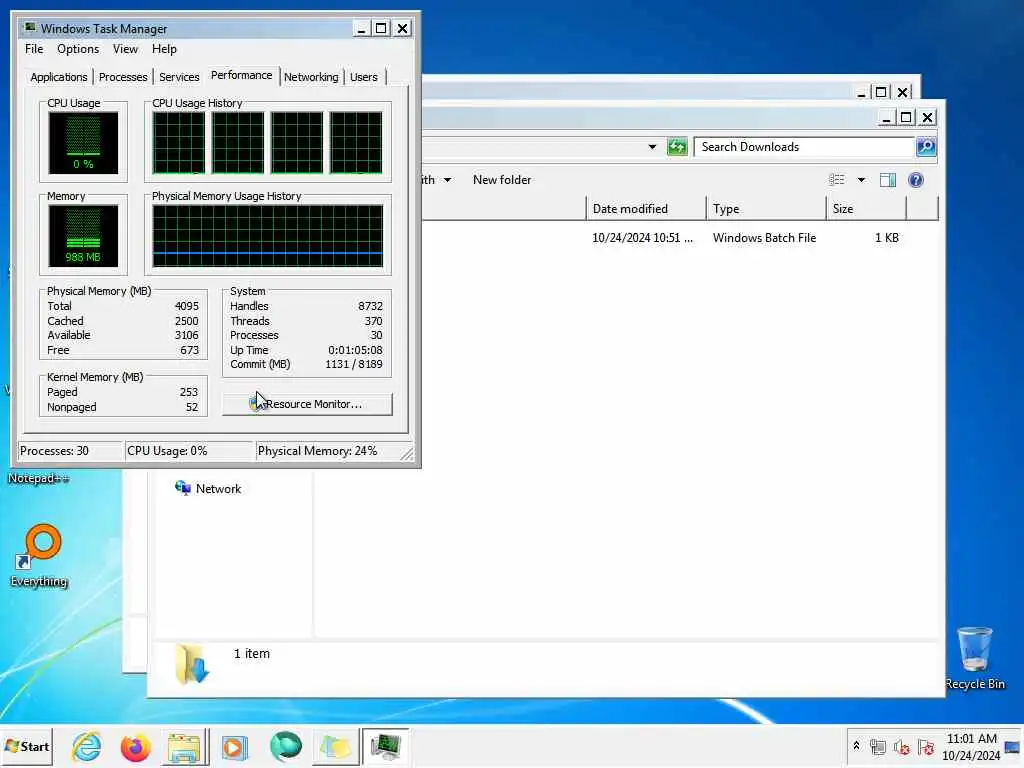Click the Show desktop button
This screenshot has width=1024, height=768.
pyautogui.click(x=1014, y=746)
